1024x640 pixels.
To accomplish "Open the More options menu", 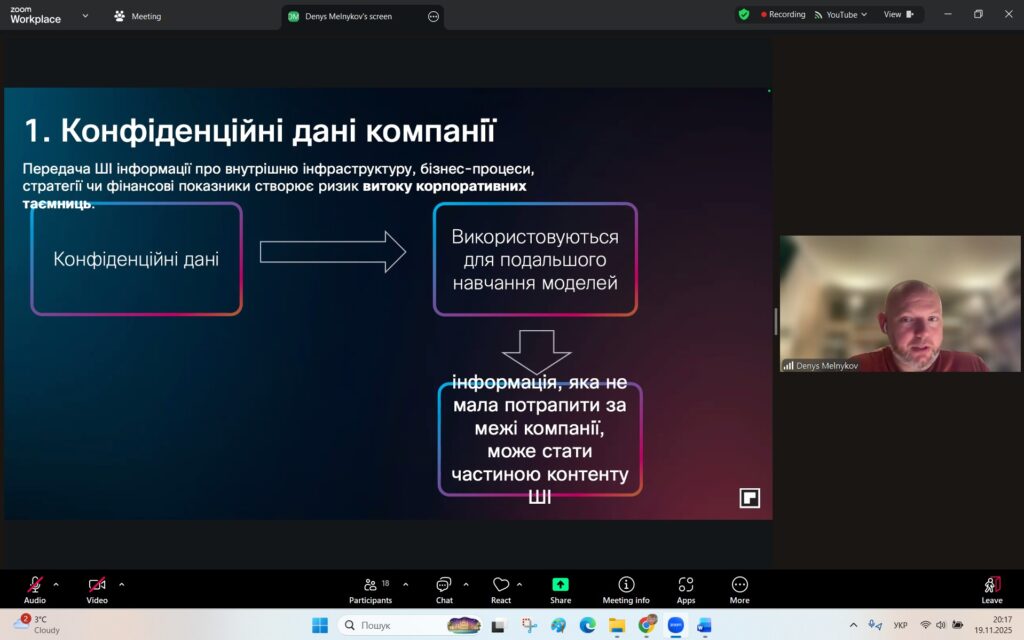I will (x=739, y=589).
